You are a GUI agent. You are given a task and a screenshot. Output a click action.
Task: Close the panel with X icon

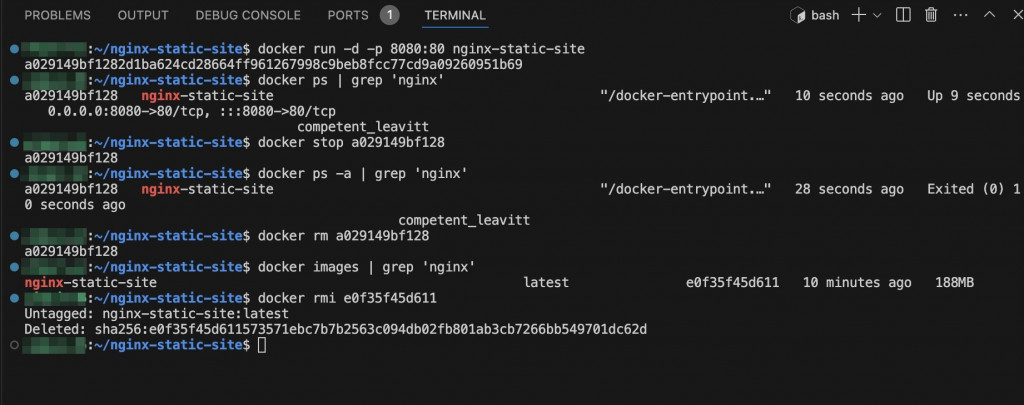pos(1018,15)
